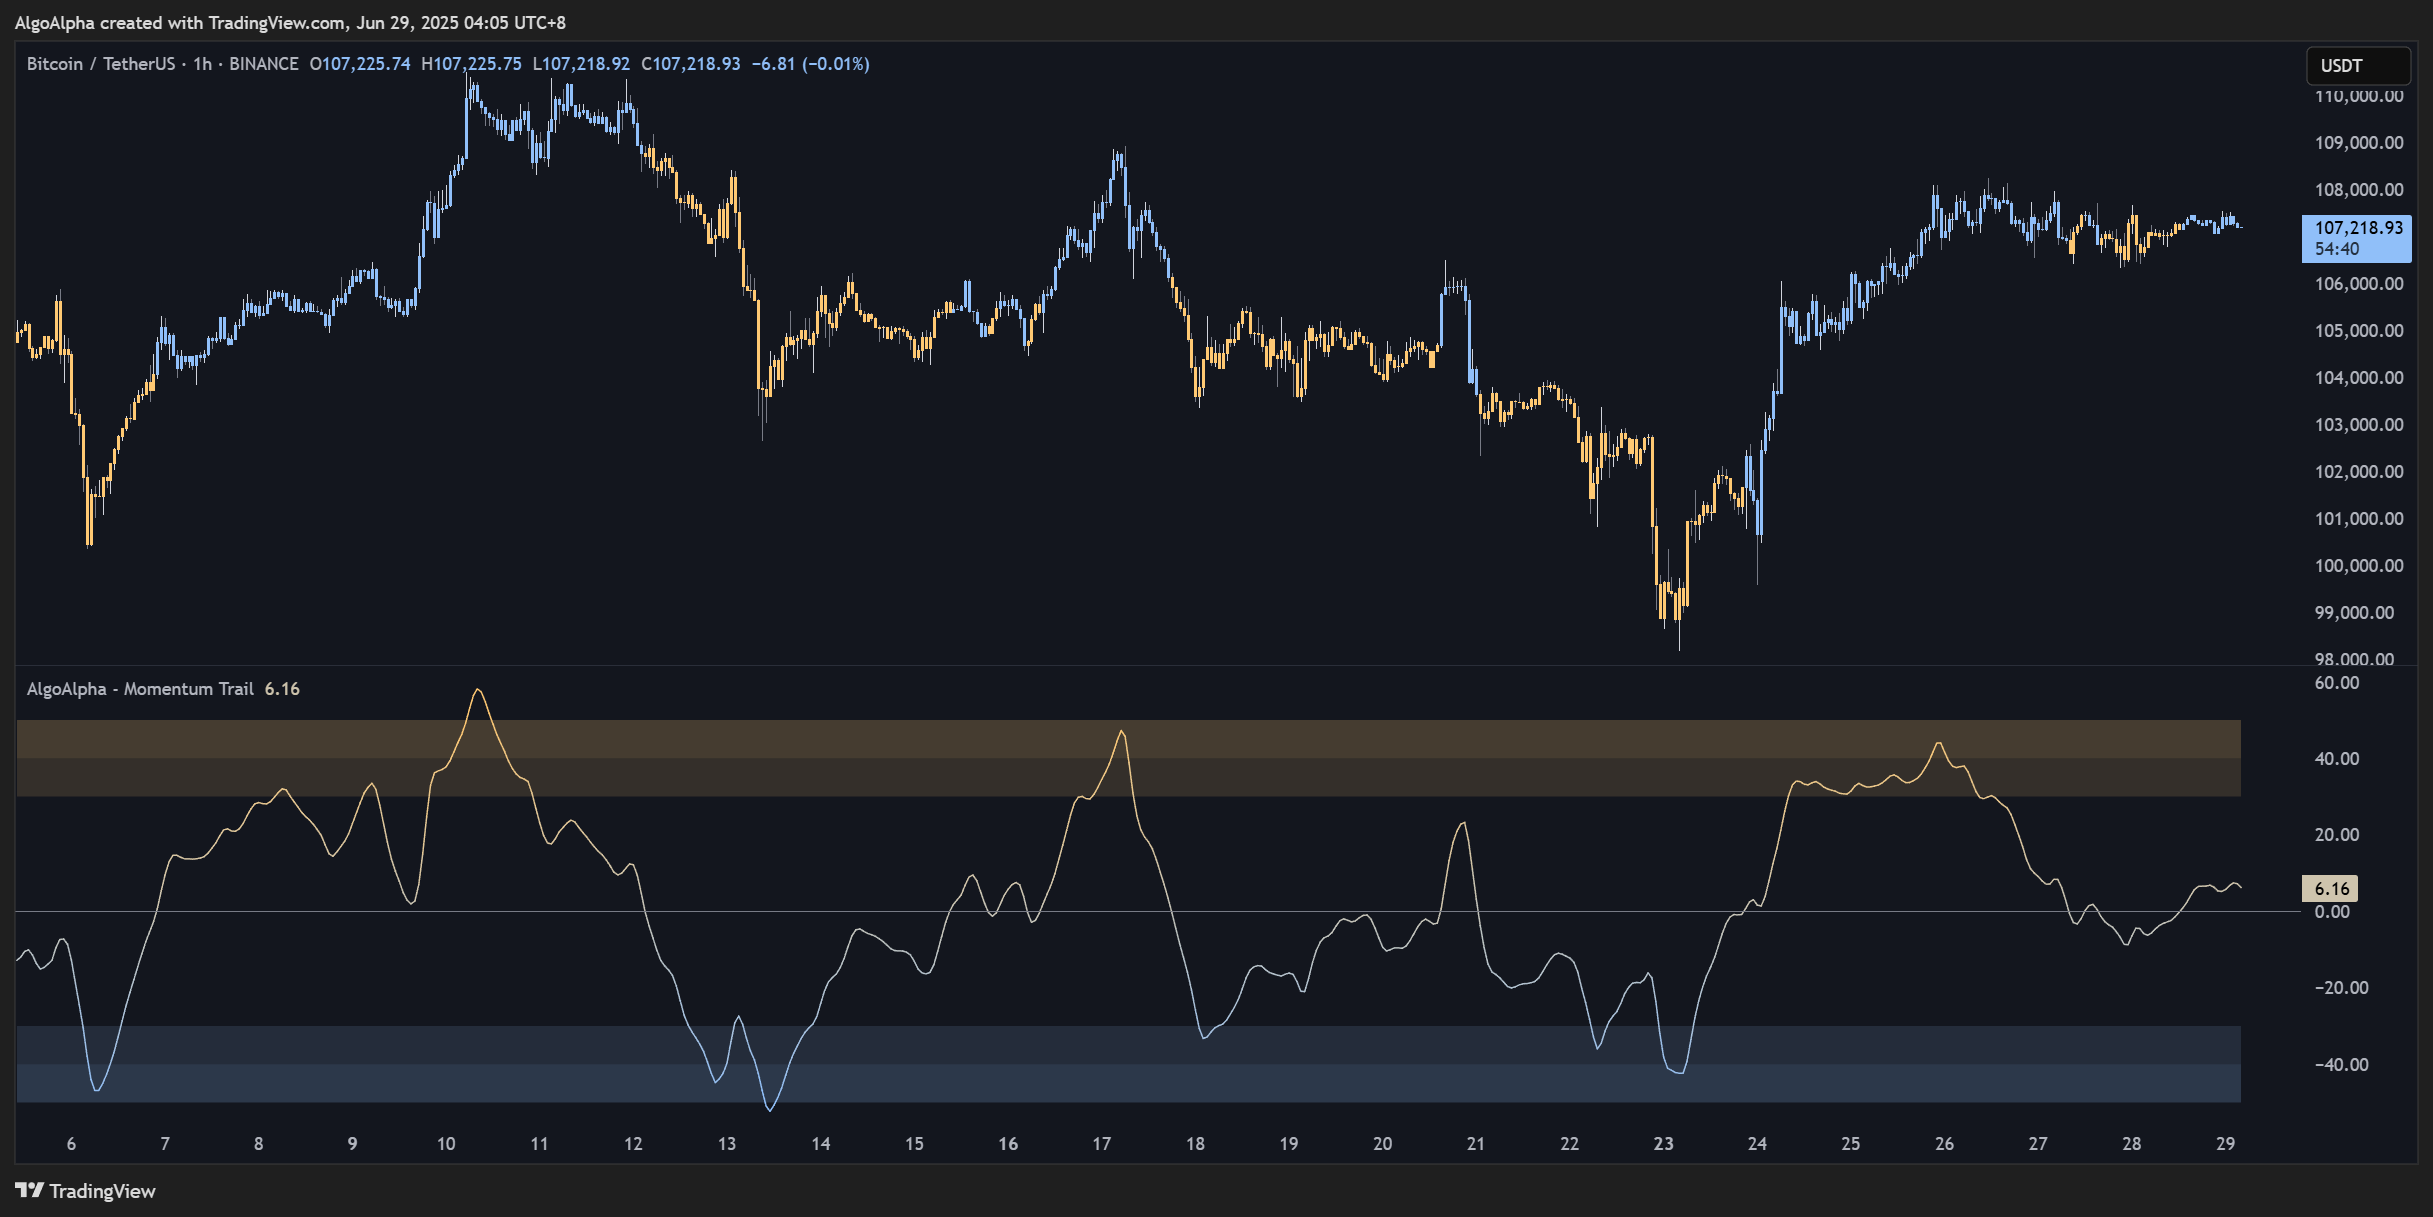Click the 104,000.00 price axis label

pyautogui.click(x=2358, y=378)
